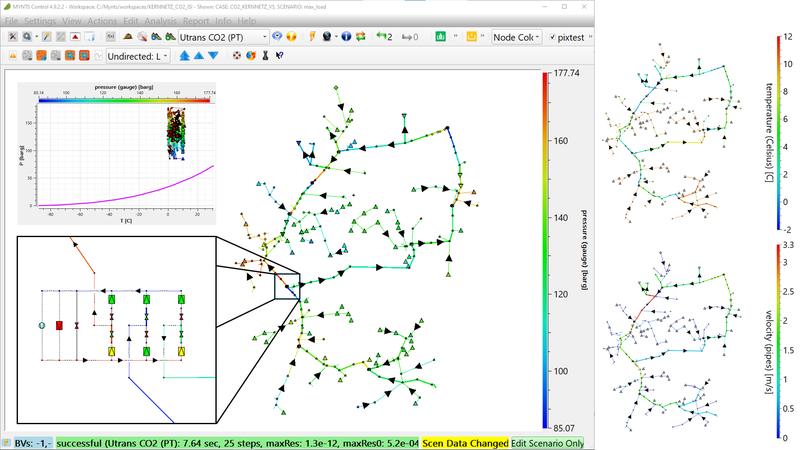Click the Edit Scenario Only status button
800x450 pixels.
547,443
